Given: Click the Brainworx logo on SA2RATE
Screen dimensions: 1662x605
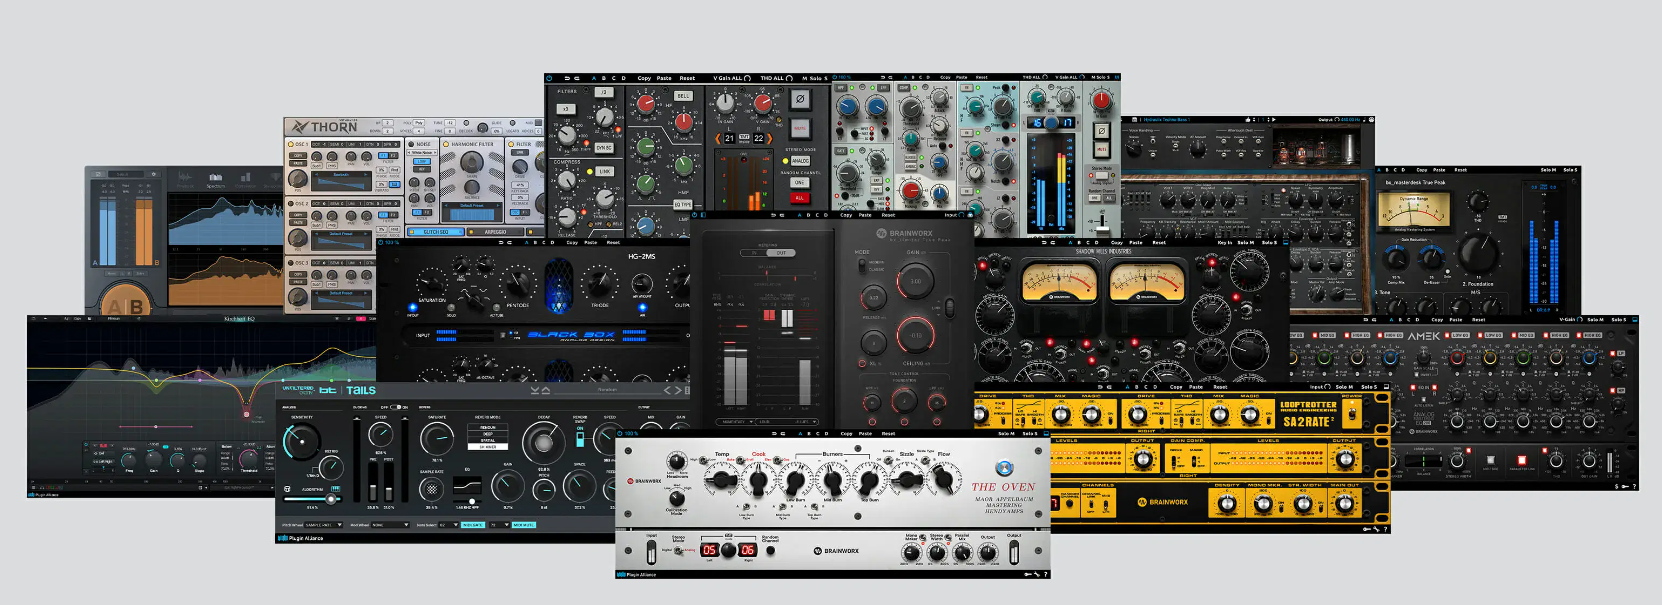Looking at the screenshot, I should tap(1163, 502).
